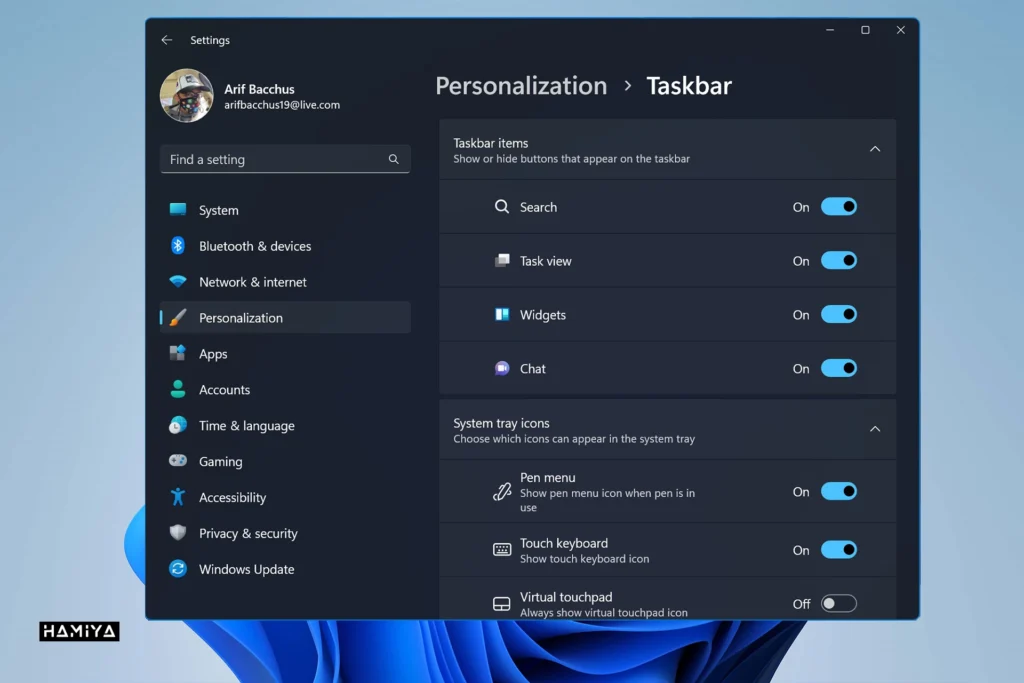Select Apps in the sidebar

(x=285, y=353)
